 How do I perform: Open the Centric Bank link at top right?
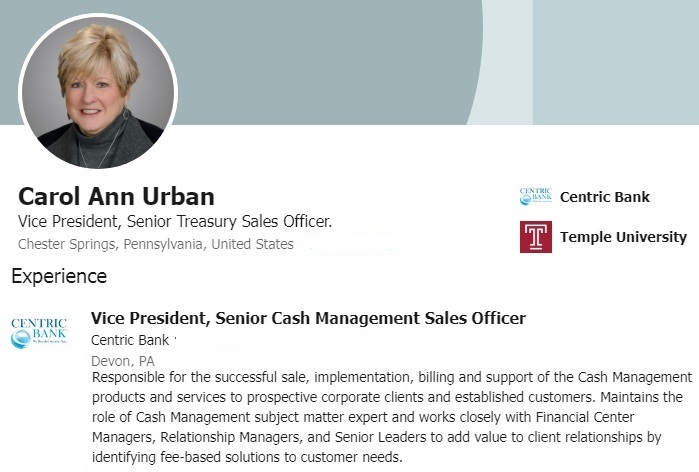(604, 196)
